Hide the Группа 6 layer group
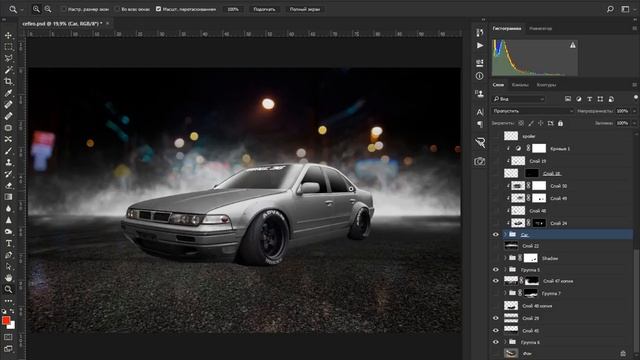 pos(496,342)
